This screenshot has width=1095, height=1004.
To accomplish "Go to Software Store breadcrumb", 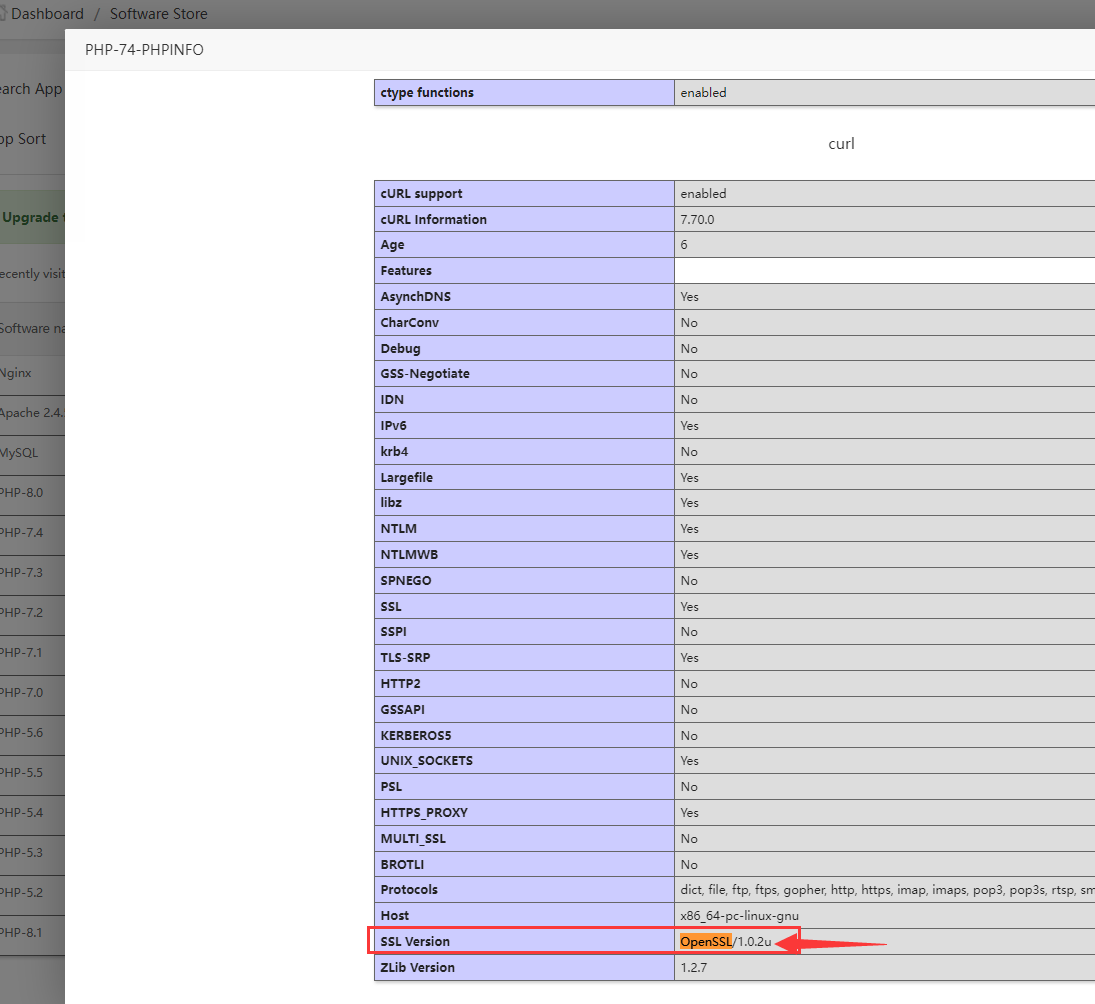I will point(158,14).
